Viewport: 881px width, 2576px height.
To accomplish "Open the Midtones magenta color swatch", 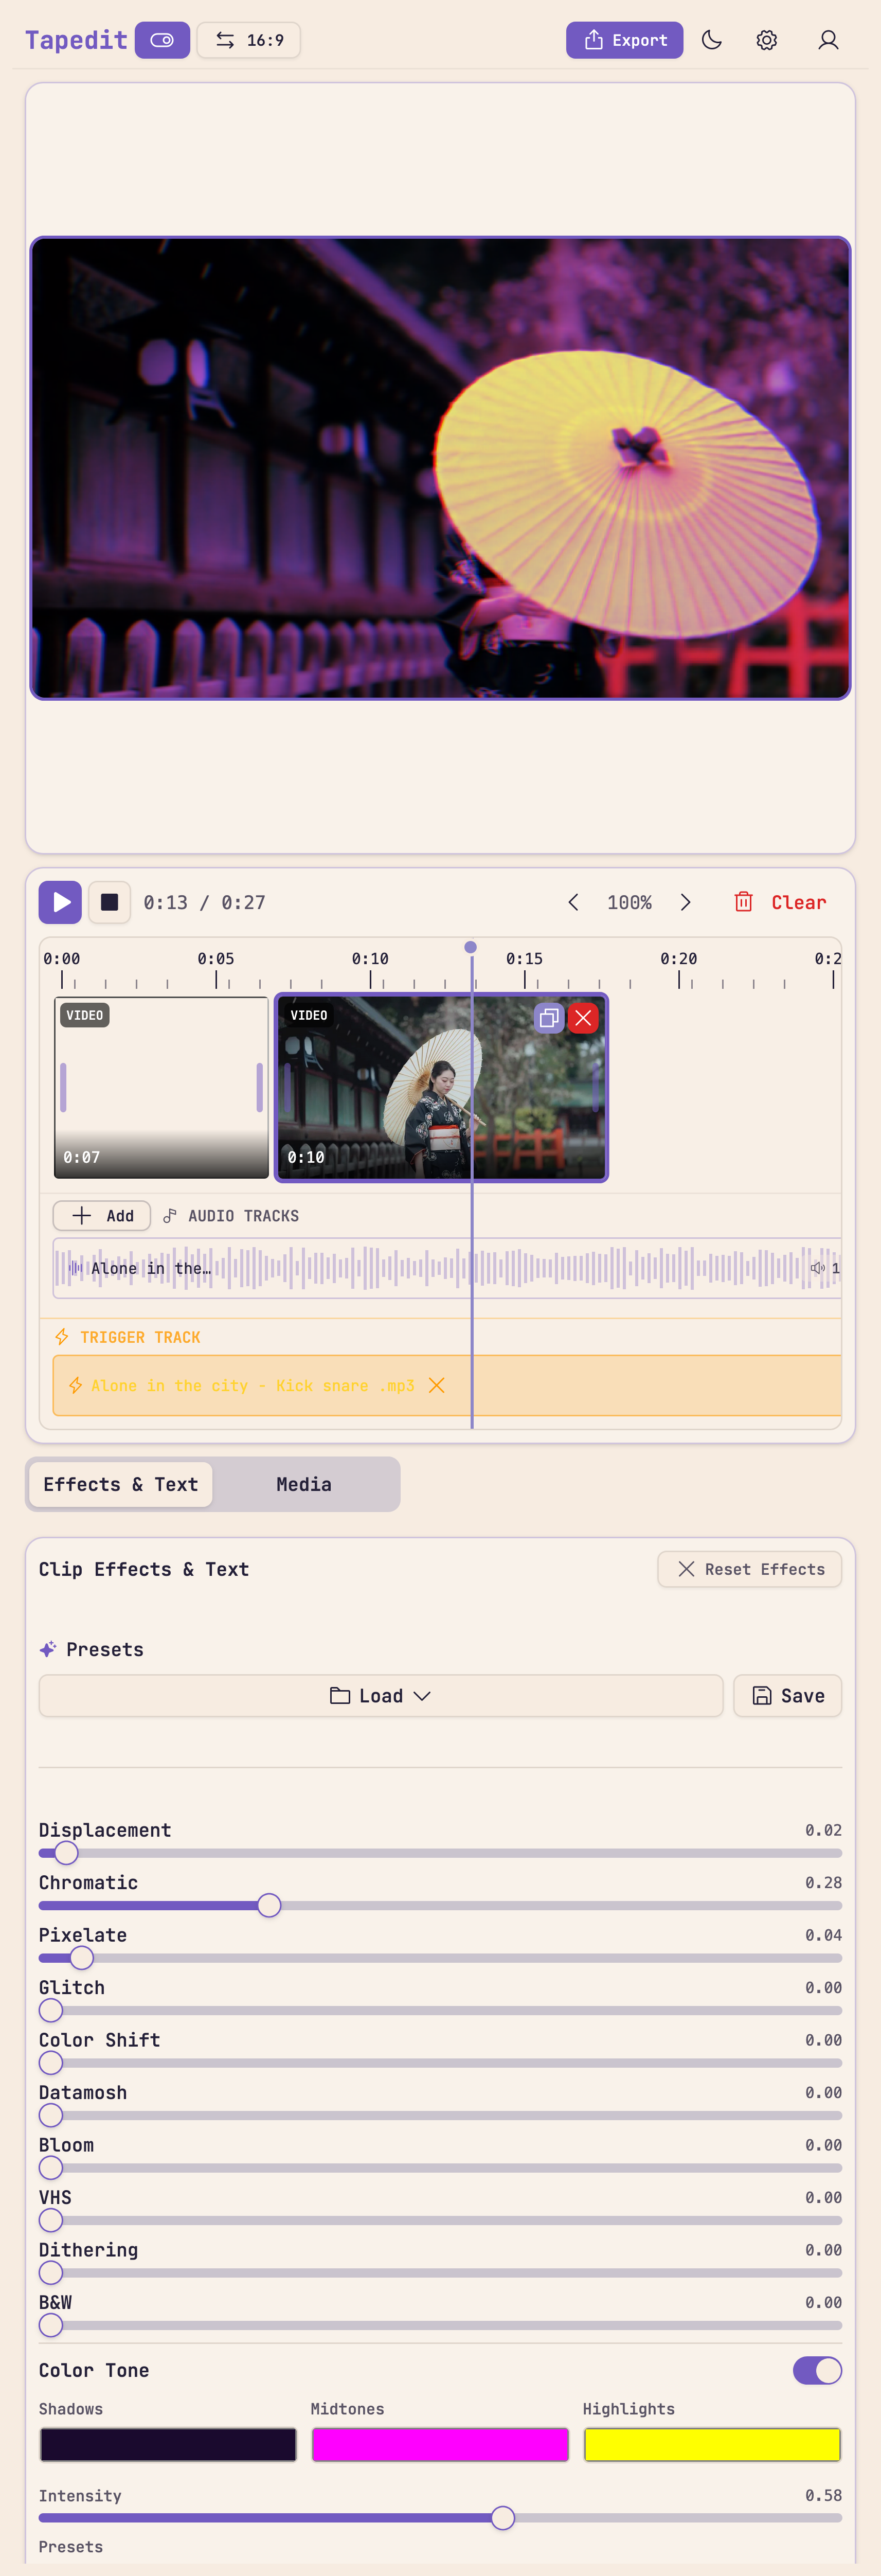I will (x=440, y=2445).
